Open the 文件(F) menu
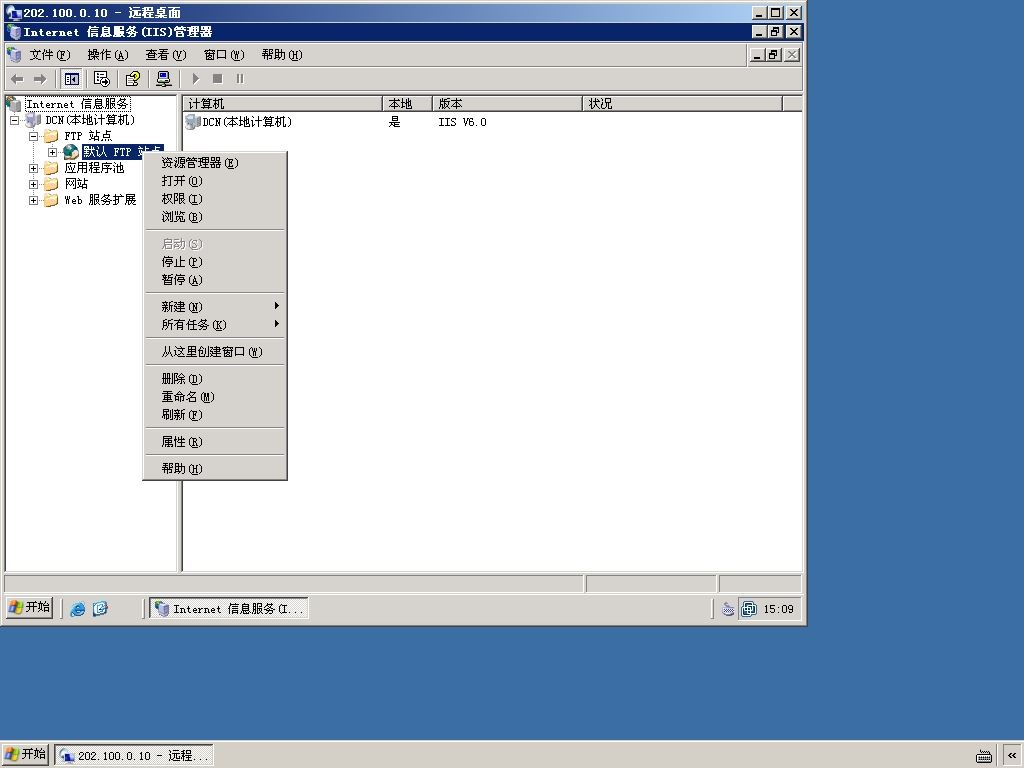This screenshot has height=768, width=1024. click(x=50, y=55)
